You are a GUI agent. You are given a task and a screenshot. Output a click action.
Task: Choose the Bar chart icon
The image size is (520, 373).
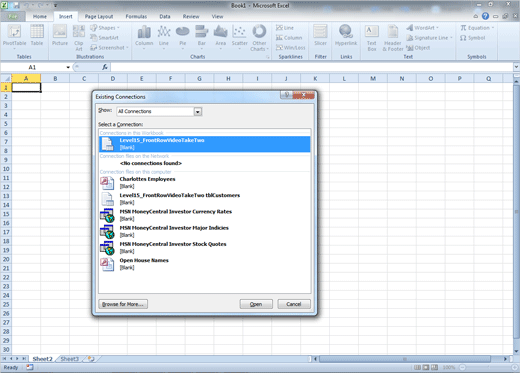(x=202, y=37)
